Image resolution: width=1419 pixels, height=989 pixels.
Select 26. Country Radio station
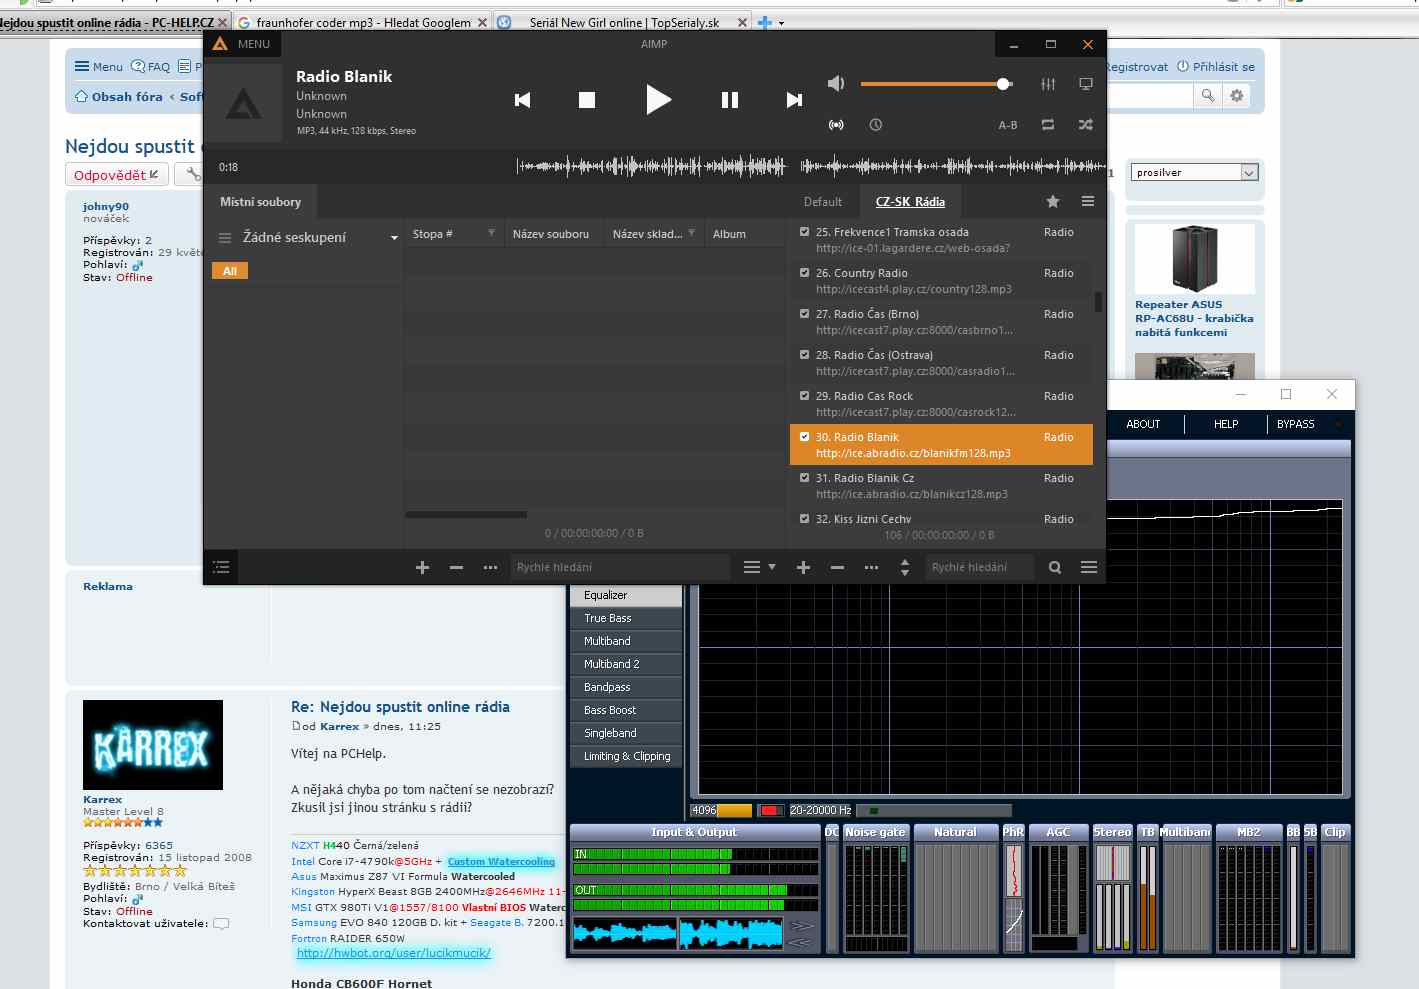[941, 281]
